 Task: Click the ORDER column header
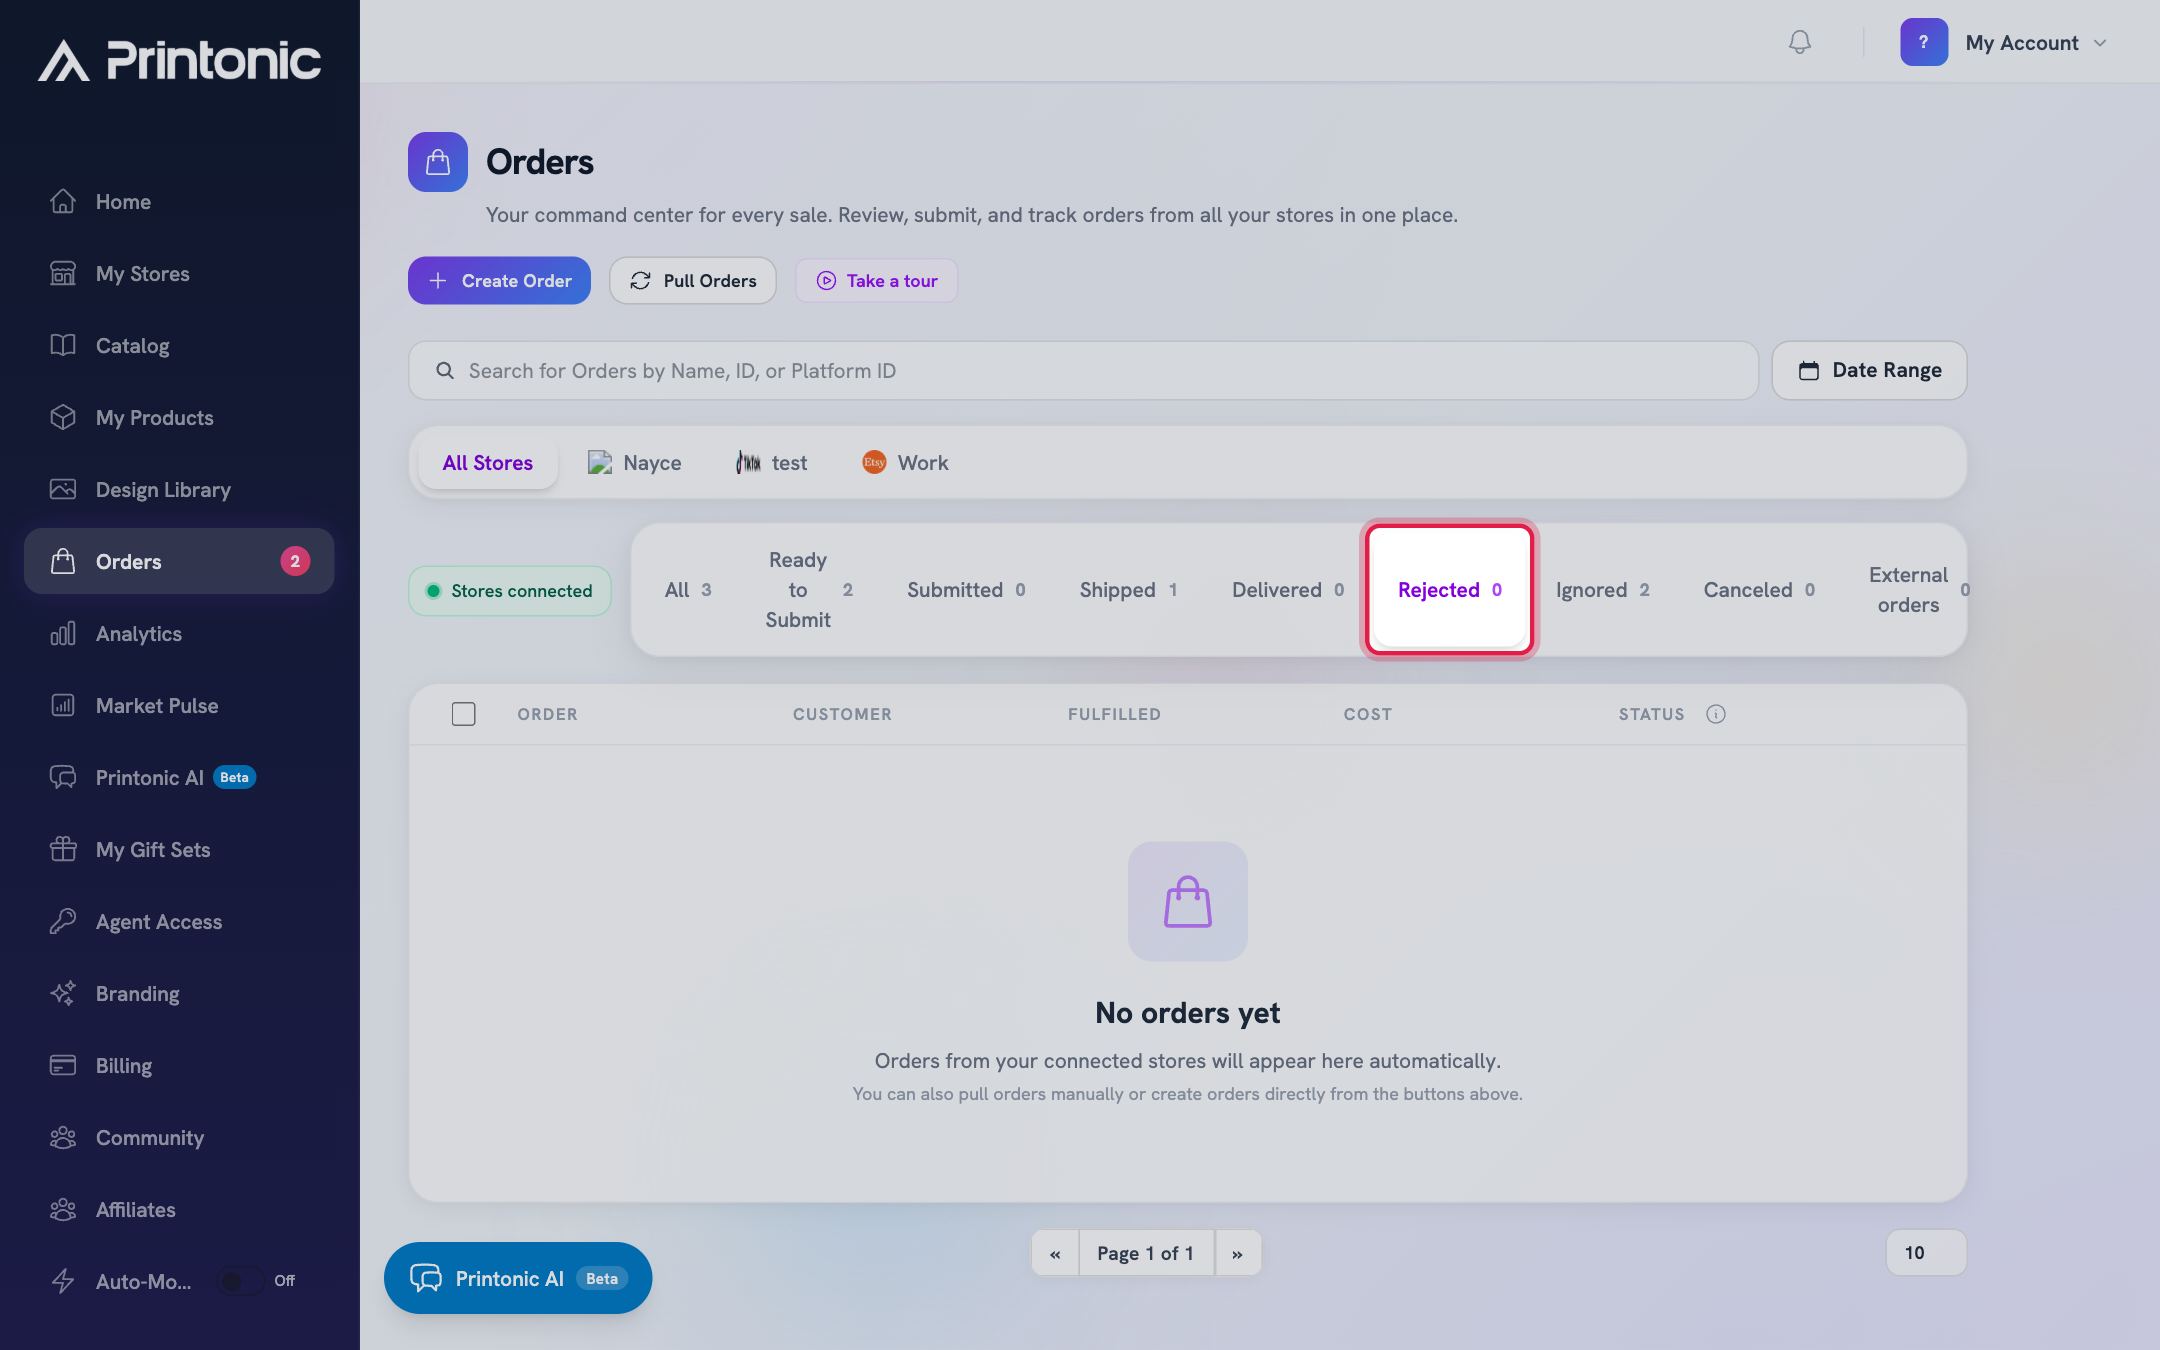point(547,714)
